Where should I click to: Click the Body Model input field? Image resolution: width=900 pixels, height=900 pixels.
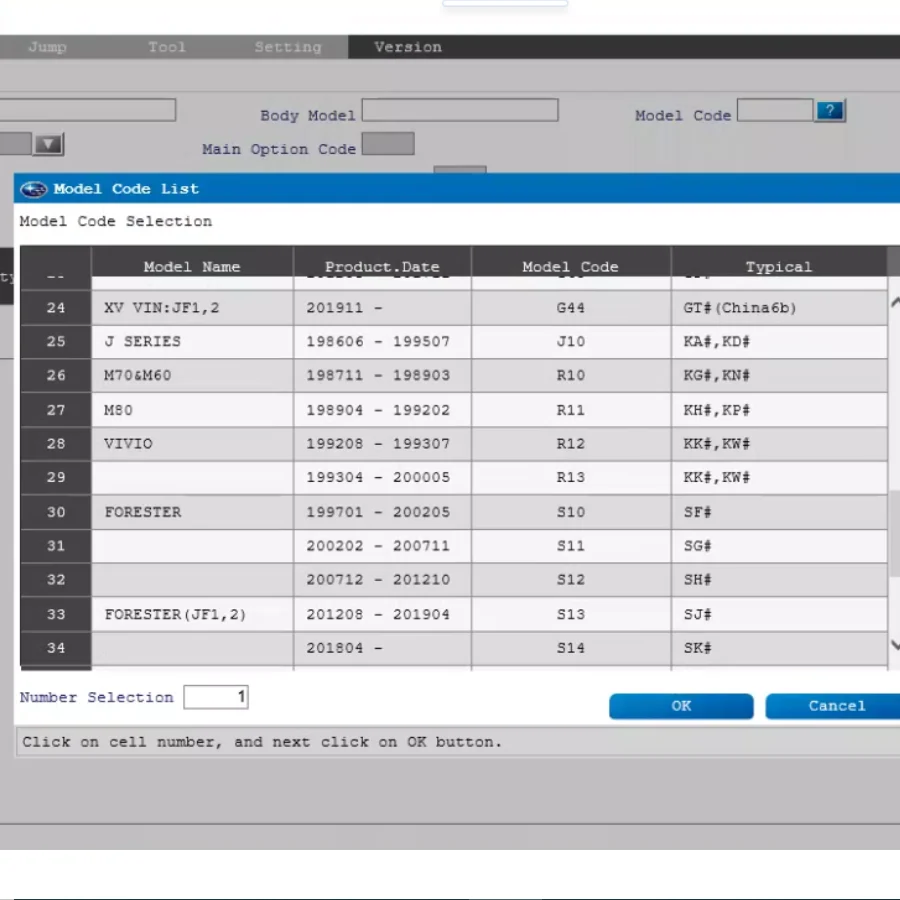click(x=460, y=110)
